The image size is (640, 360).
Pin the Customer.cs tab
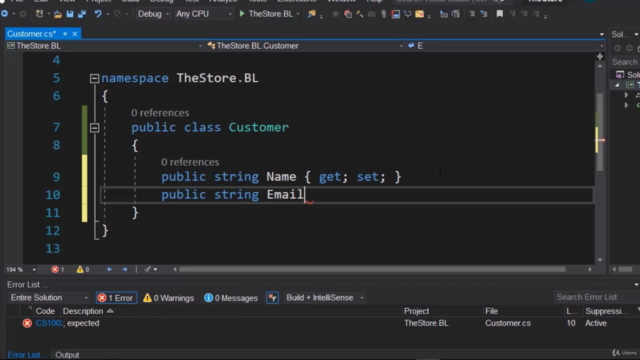point(65,34)
